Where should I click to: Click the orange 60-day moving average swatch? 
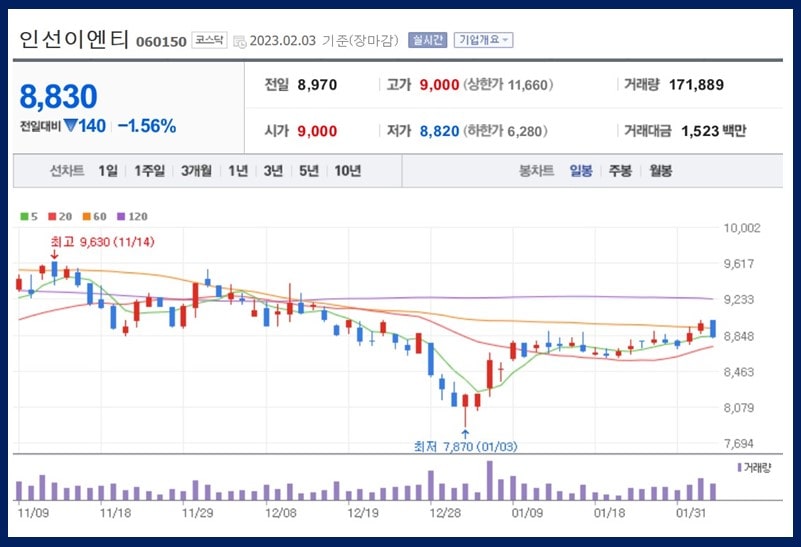click(87, 217)
